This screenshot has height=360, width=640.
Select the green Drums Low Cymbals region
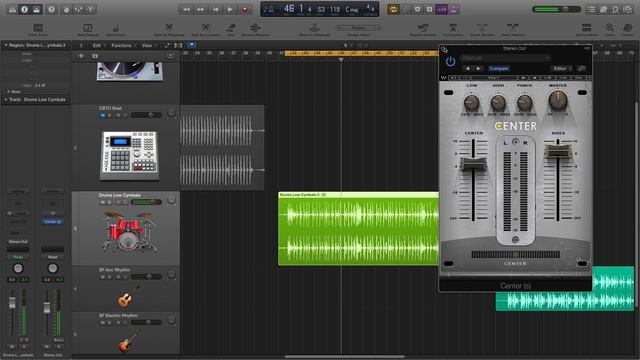point(358,229)
